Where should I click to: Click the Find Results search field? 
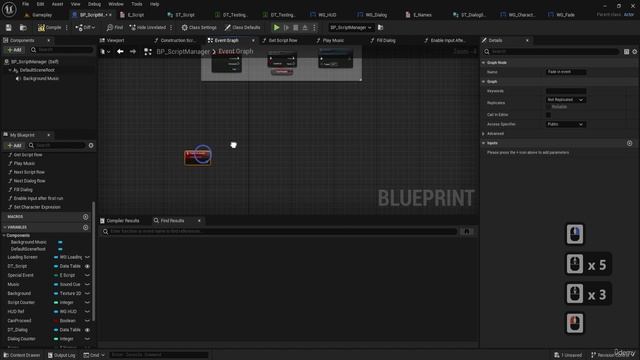(280, 231)
